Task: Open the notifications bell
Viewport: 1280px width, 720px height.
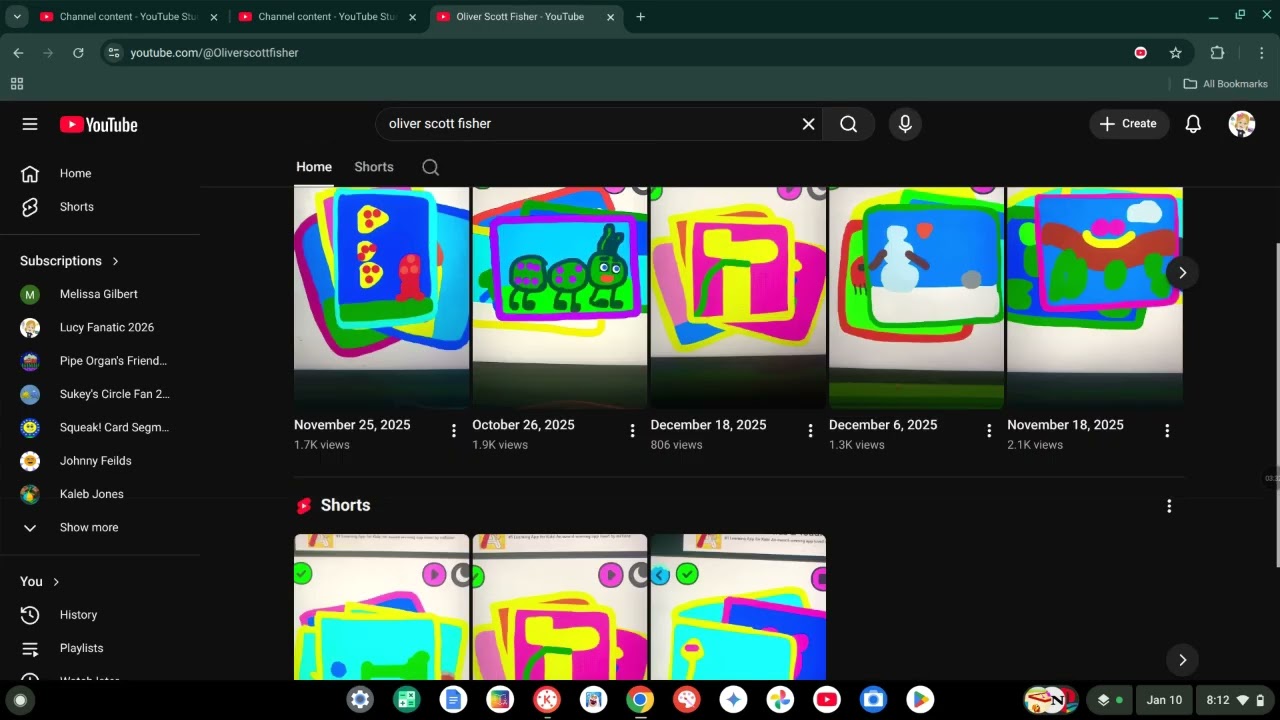Action: pyautogui.click(x=1193, y=124)
